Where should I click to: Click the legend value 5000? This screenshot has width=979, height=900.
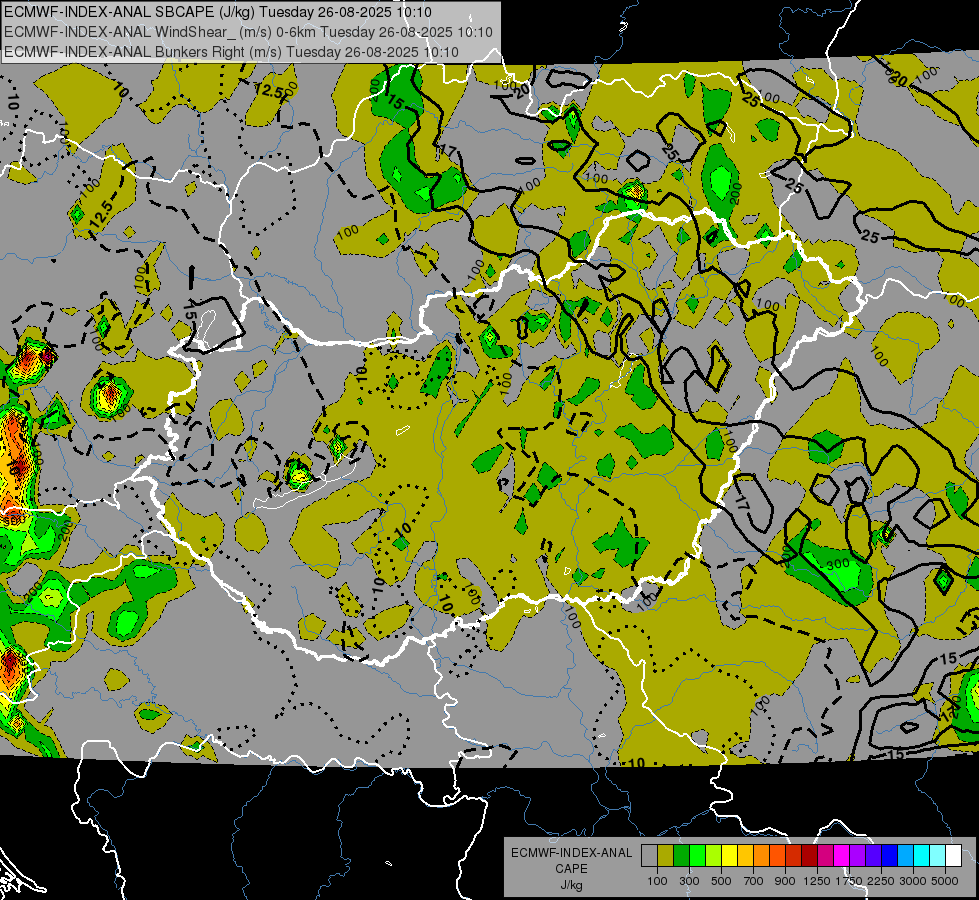(945, 881)
